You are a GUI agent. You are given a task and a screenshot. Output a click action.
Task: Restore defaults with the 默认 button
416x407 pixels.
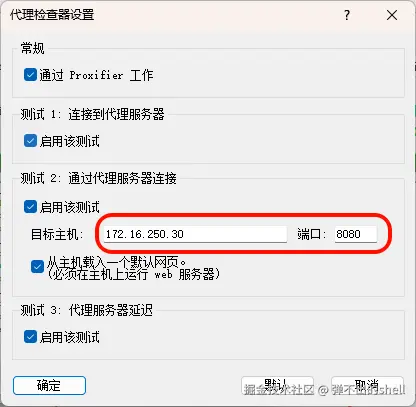pyautogui.click(x=277, y=386)
